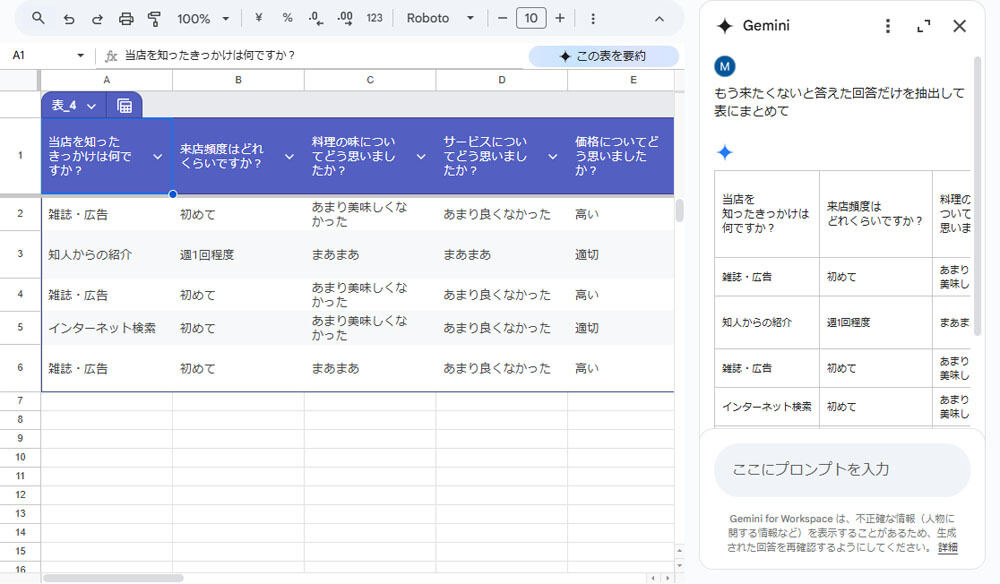Click the user avatar M

coord(724,66)
